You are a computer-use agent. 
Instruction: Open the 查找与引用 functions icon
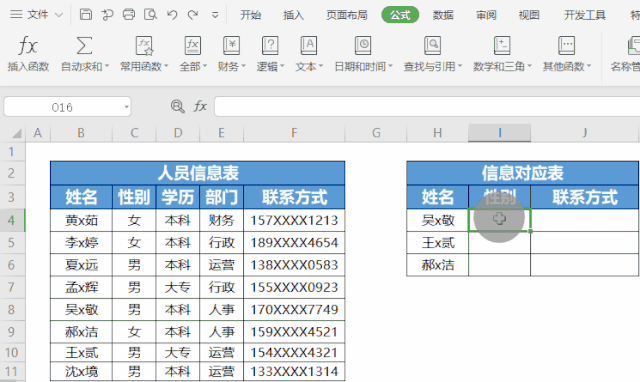point(432,45)
